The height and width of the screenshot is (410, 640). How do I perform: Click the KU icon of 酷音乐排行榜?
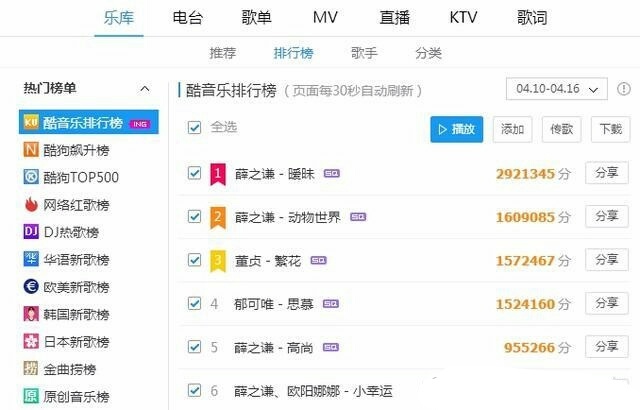(31, 122)
